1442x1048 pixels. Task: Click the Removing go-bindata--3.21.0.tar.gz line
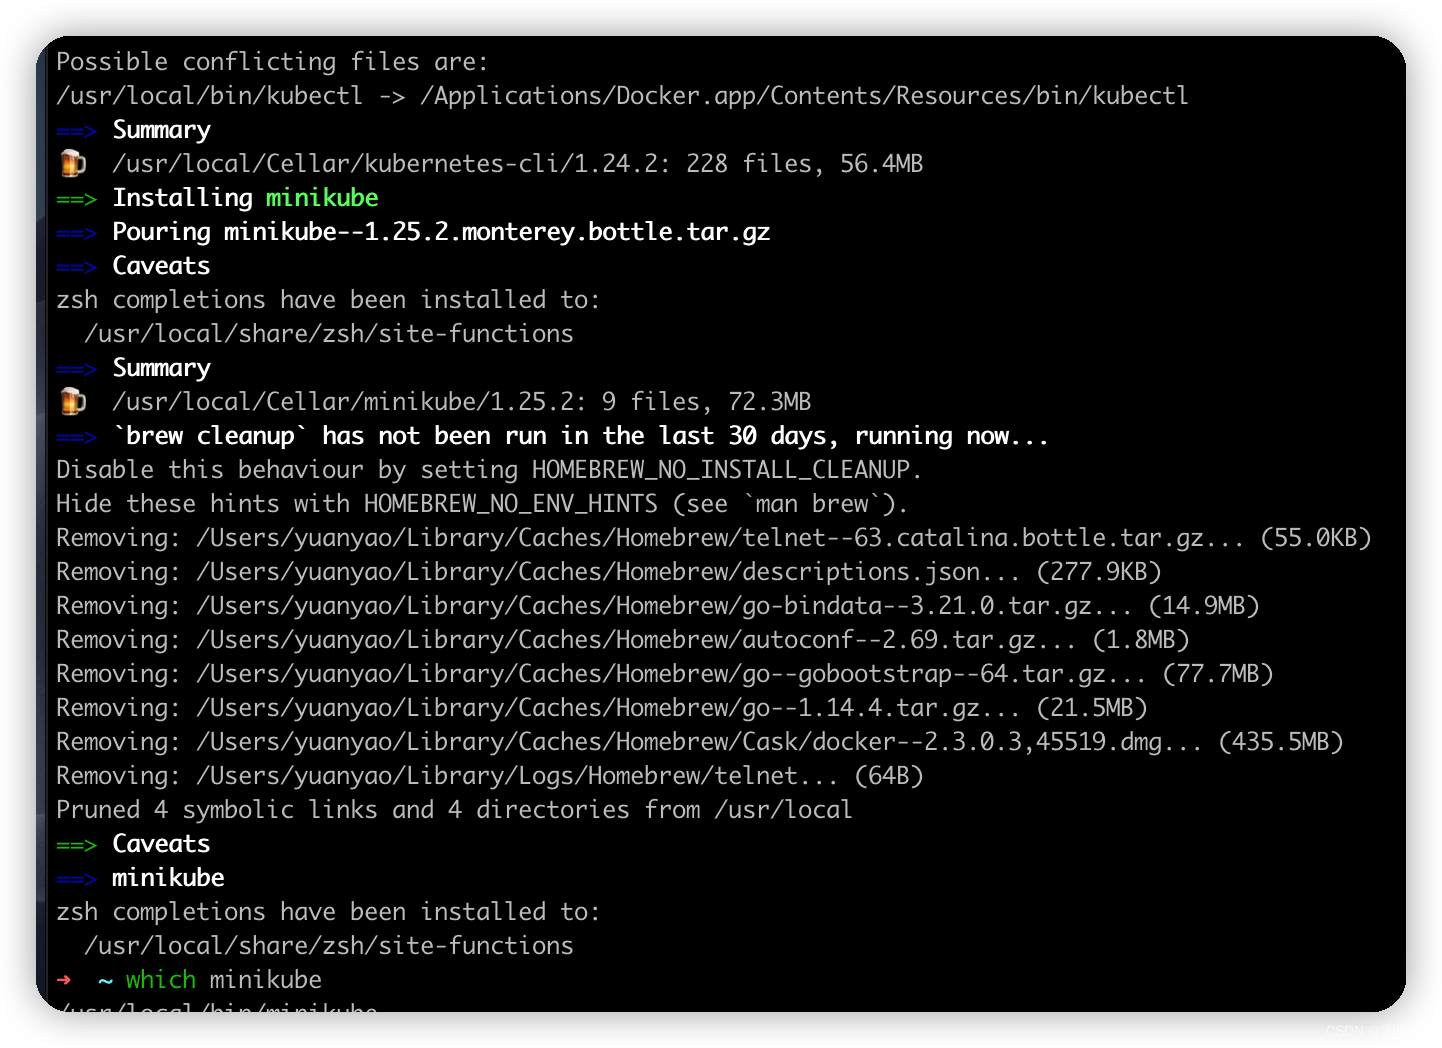coord(658,606)
